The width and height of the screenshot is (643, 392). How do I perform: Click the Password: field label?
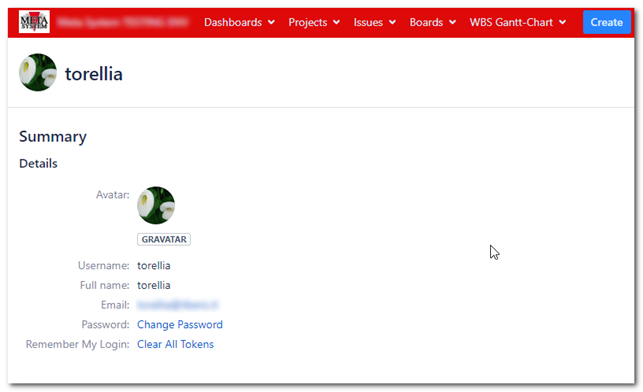[x=105, y=325]
